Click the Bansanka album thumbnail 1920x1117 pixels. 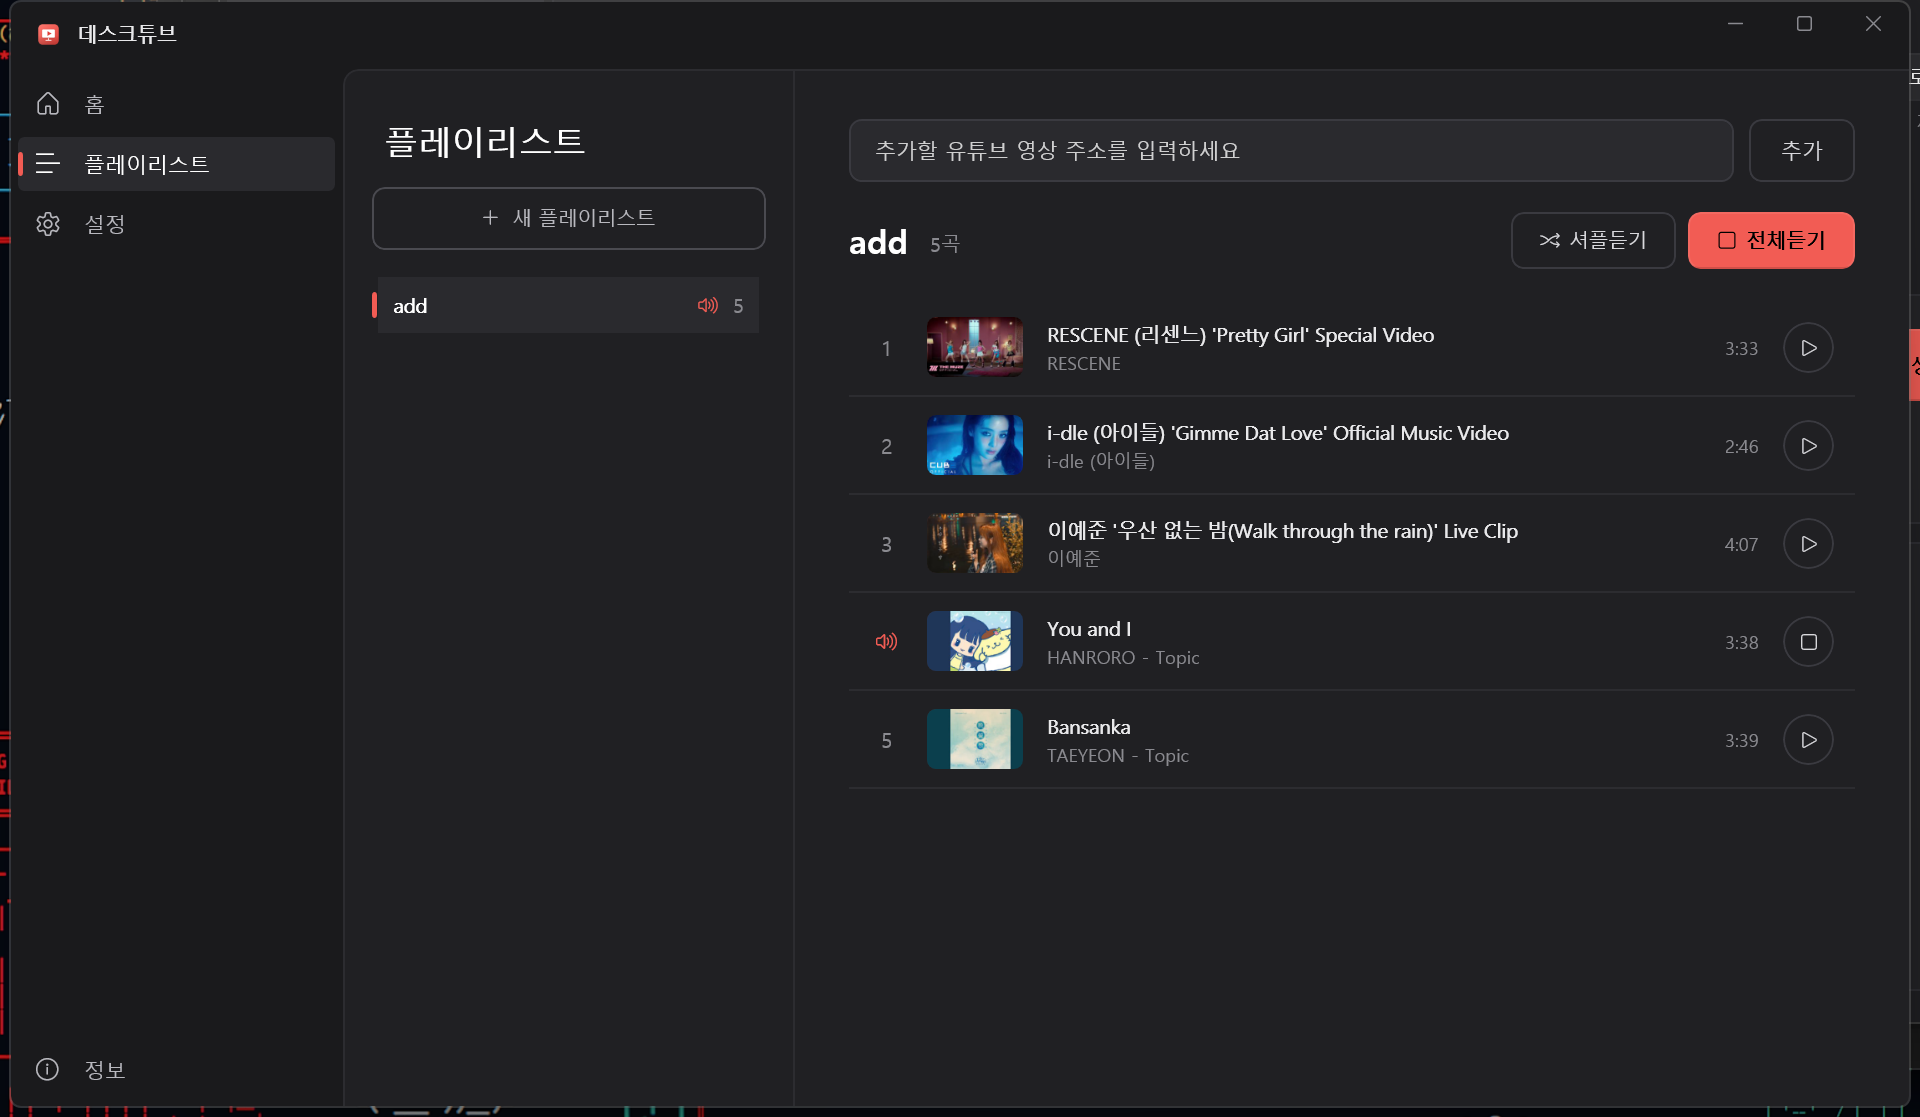(975, 739)
